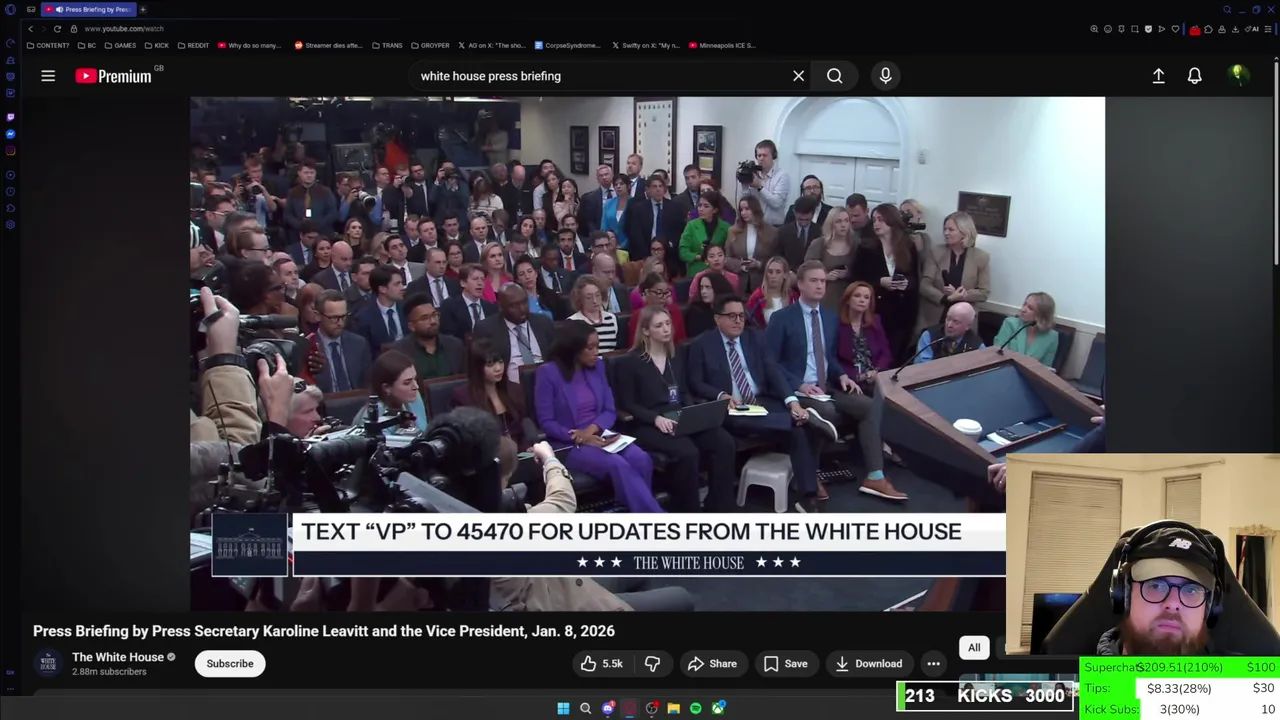Image resolution: width=1280 pixels, height=720 pixels.
Task: Select the 'All' filter chip
Action: (974, 648)
